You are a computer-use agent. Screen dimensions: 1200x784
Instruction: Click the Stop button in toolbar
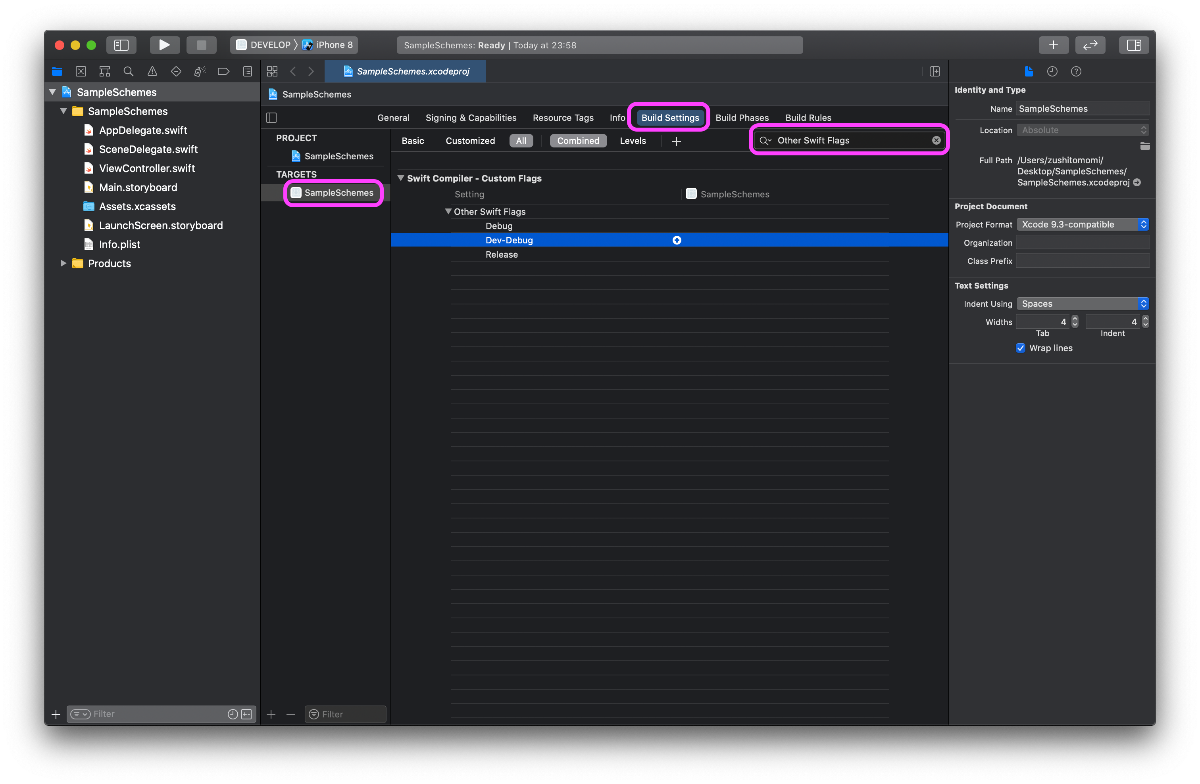201,45
